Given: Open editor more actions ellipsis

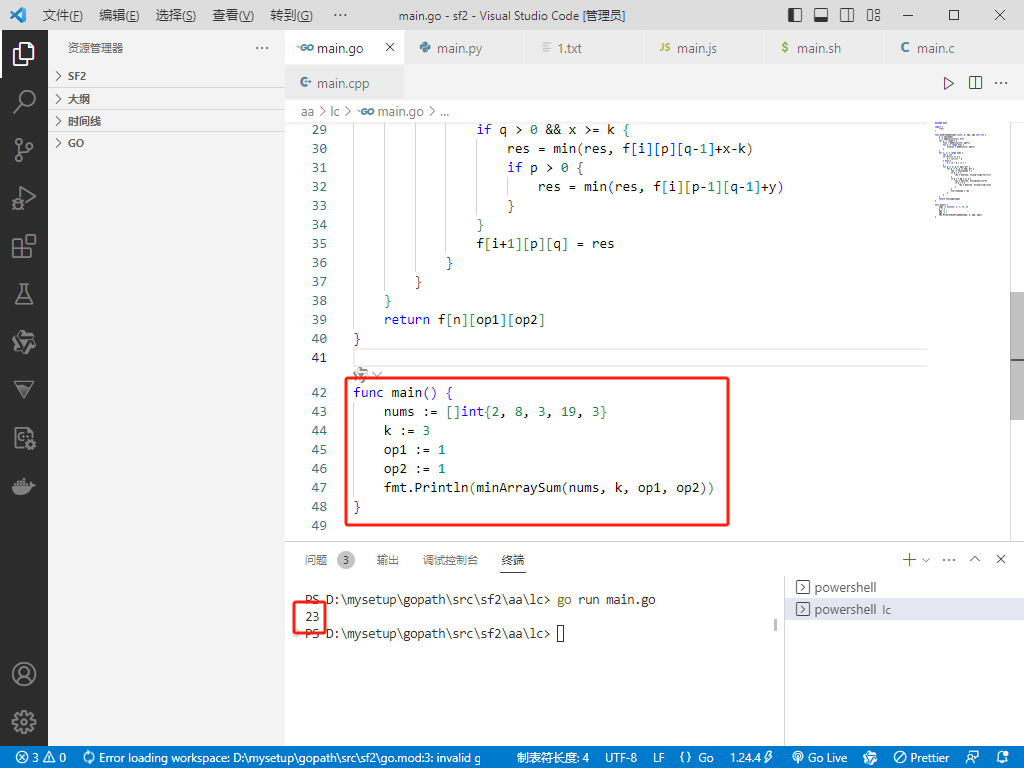Looking at the screenshot, I should pyautogui.click(x=1001, y=83).
